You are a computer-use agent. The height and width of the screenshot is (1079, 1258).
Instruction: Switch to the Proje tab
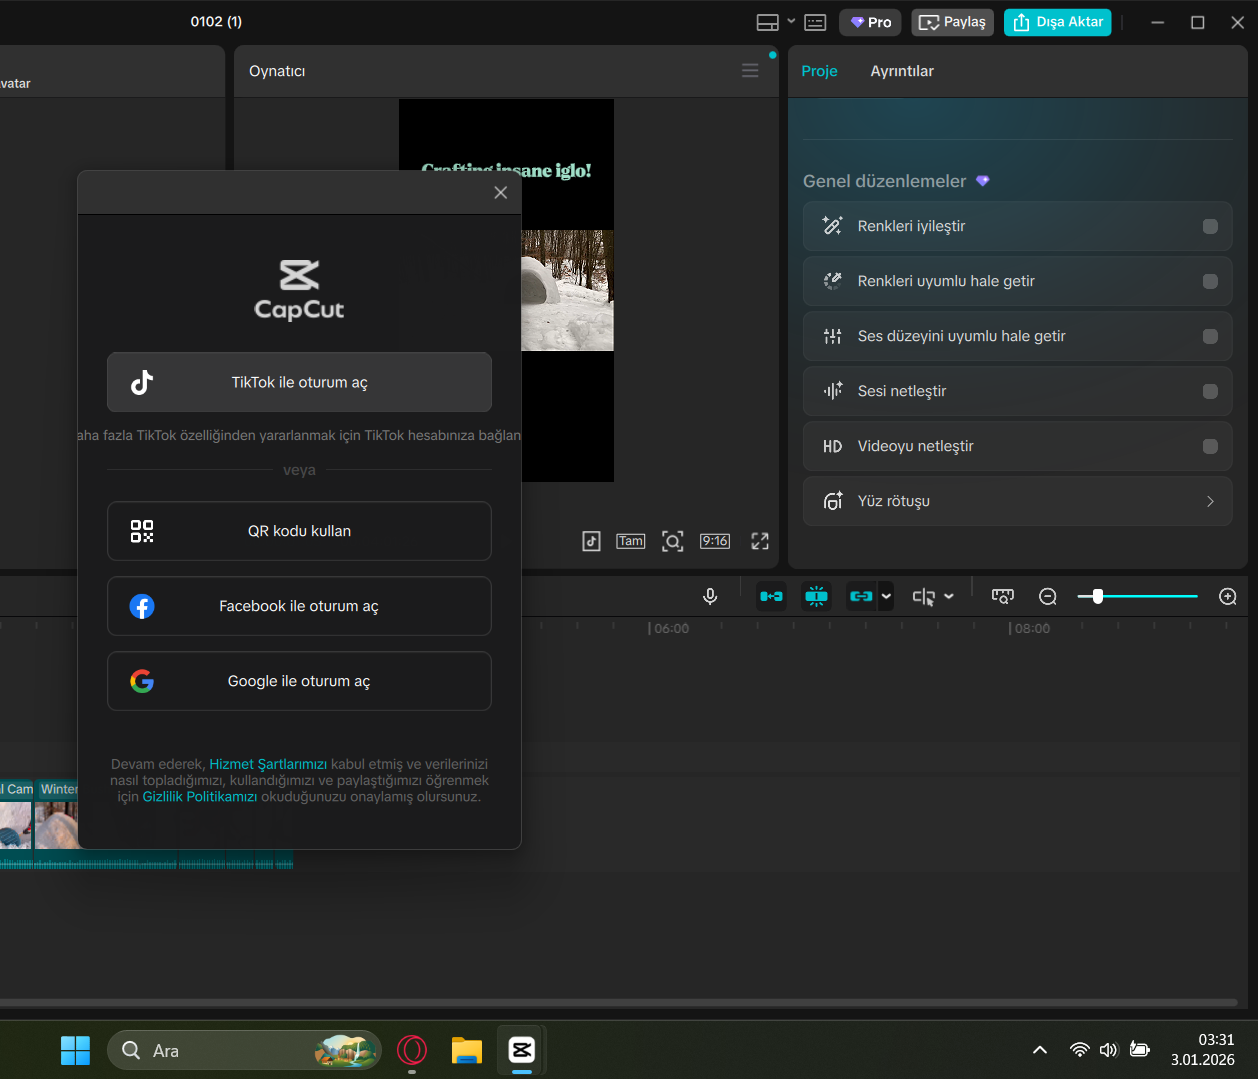coord(819,71)
